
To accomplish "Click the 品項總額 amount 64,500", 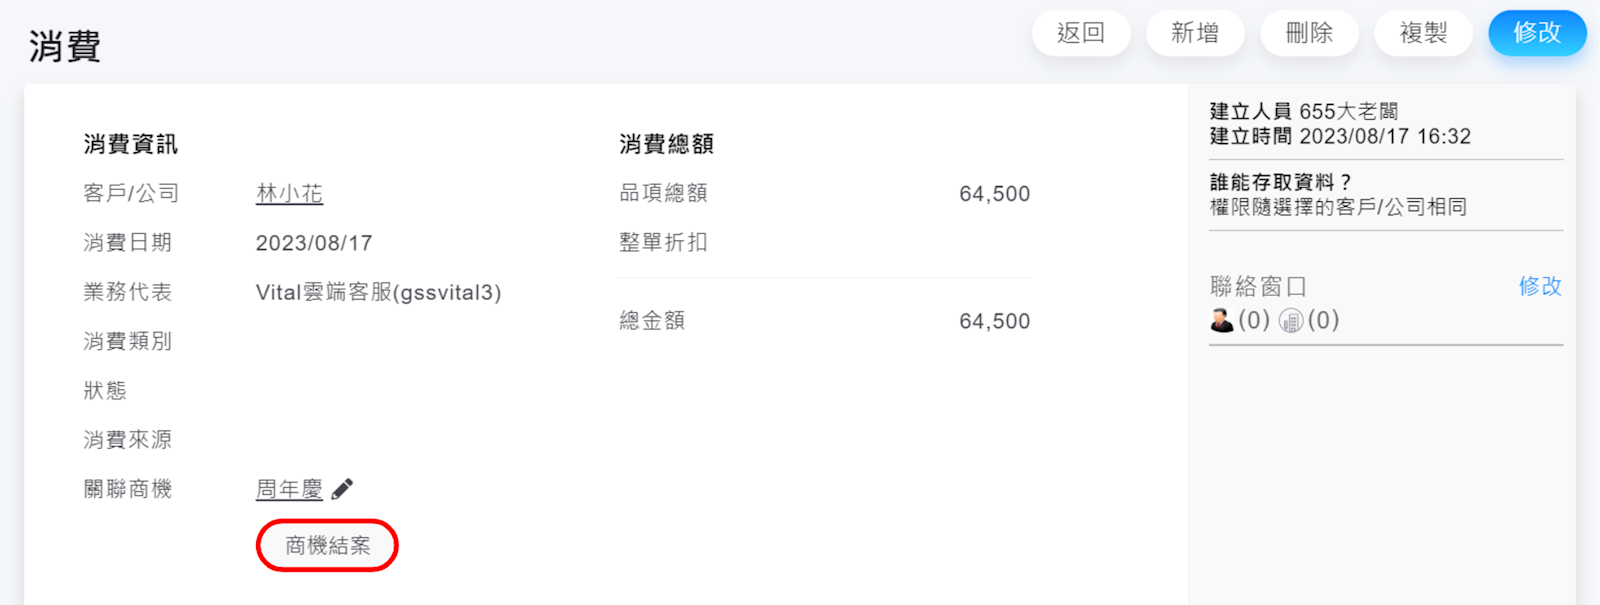I will [x=994, y=194].
